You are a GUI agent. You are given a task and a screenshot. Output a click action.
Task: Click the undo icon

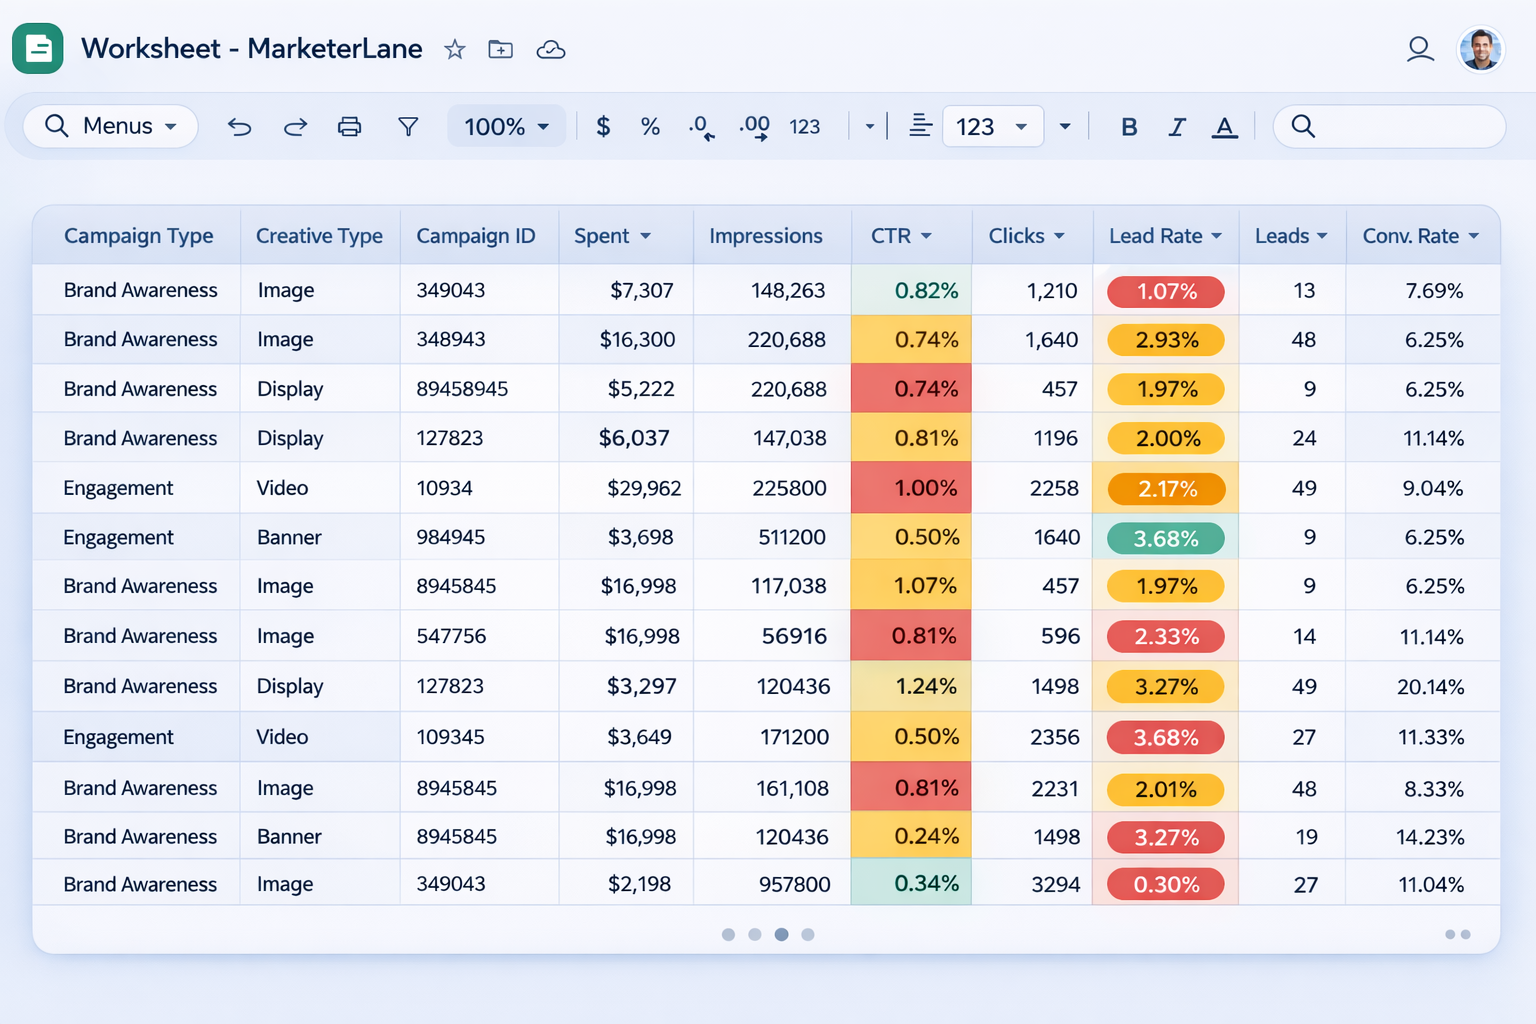[x=239, y=126]
